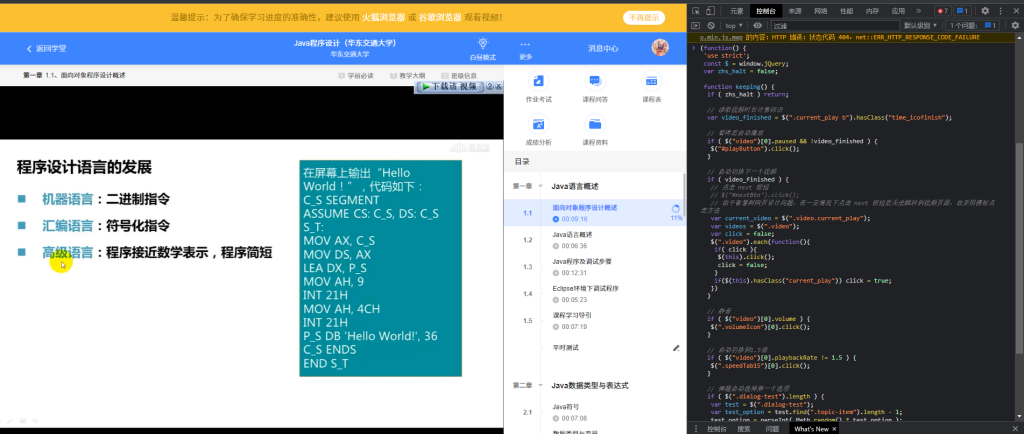
Task: Click the help question-mark icon on download bar
Action: (x=489, y=86)
